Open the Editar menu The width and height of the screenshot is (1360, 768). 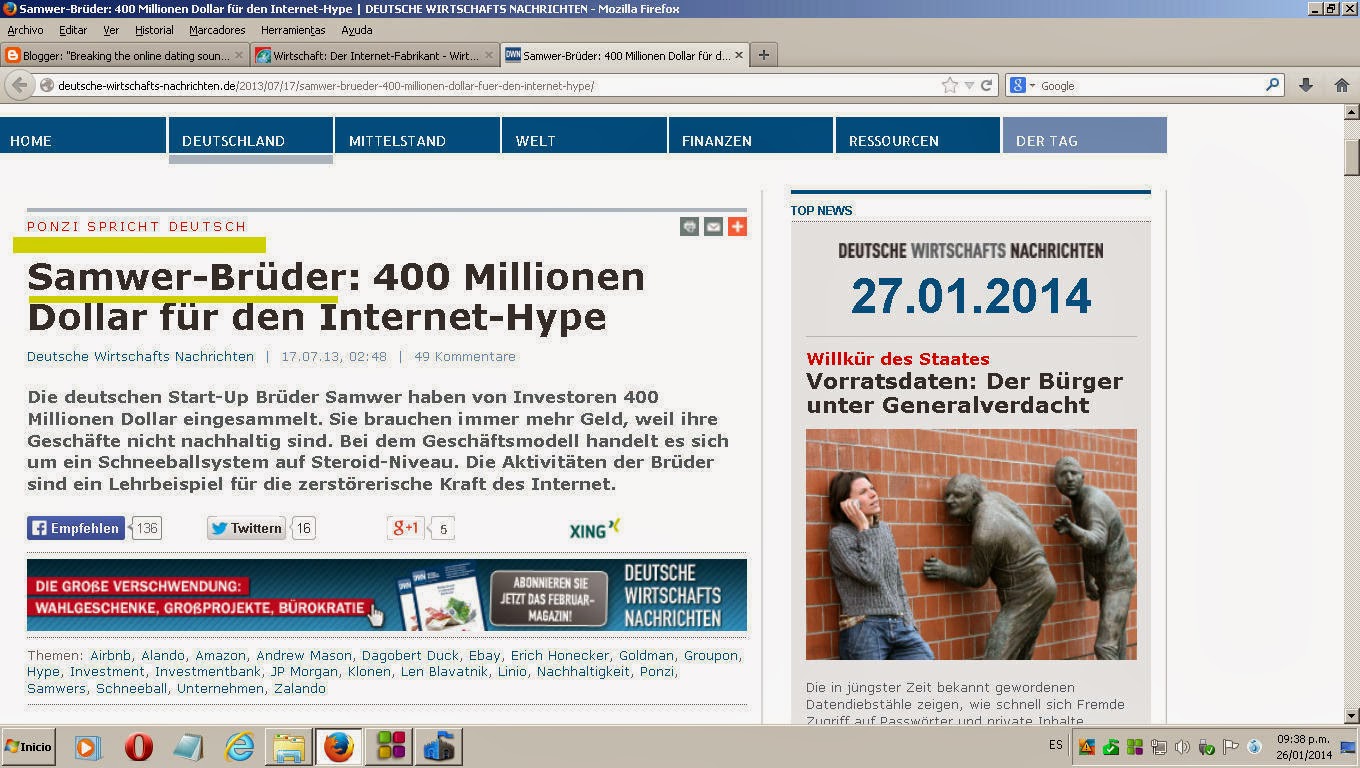73,30
